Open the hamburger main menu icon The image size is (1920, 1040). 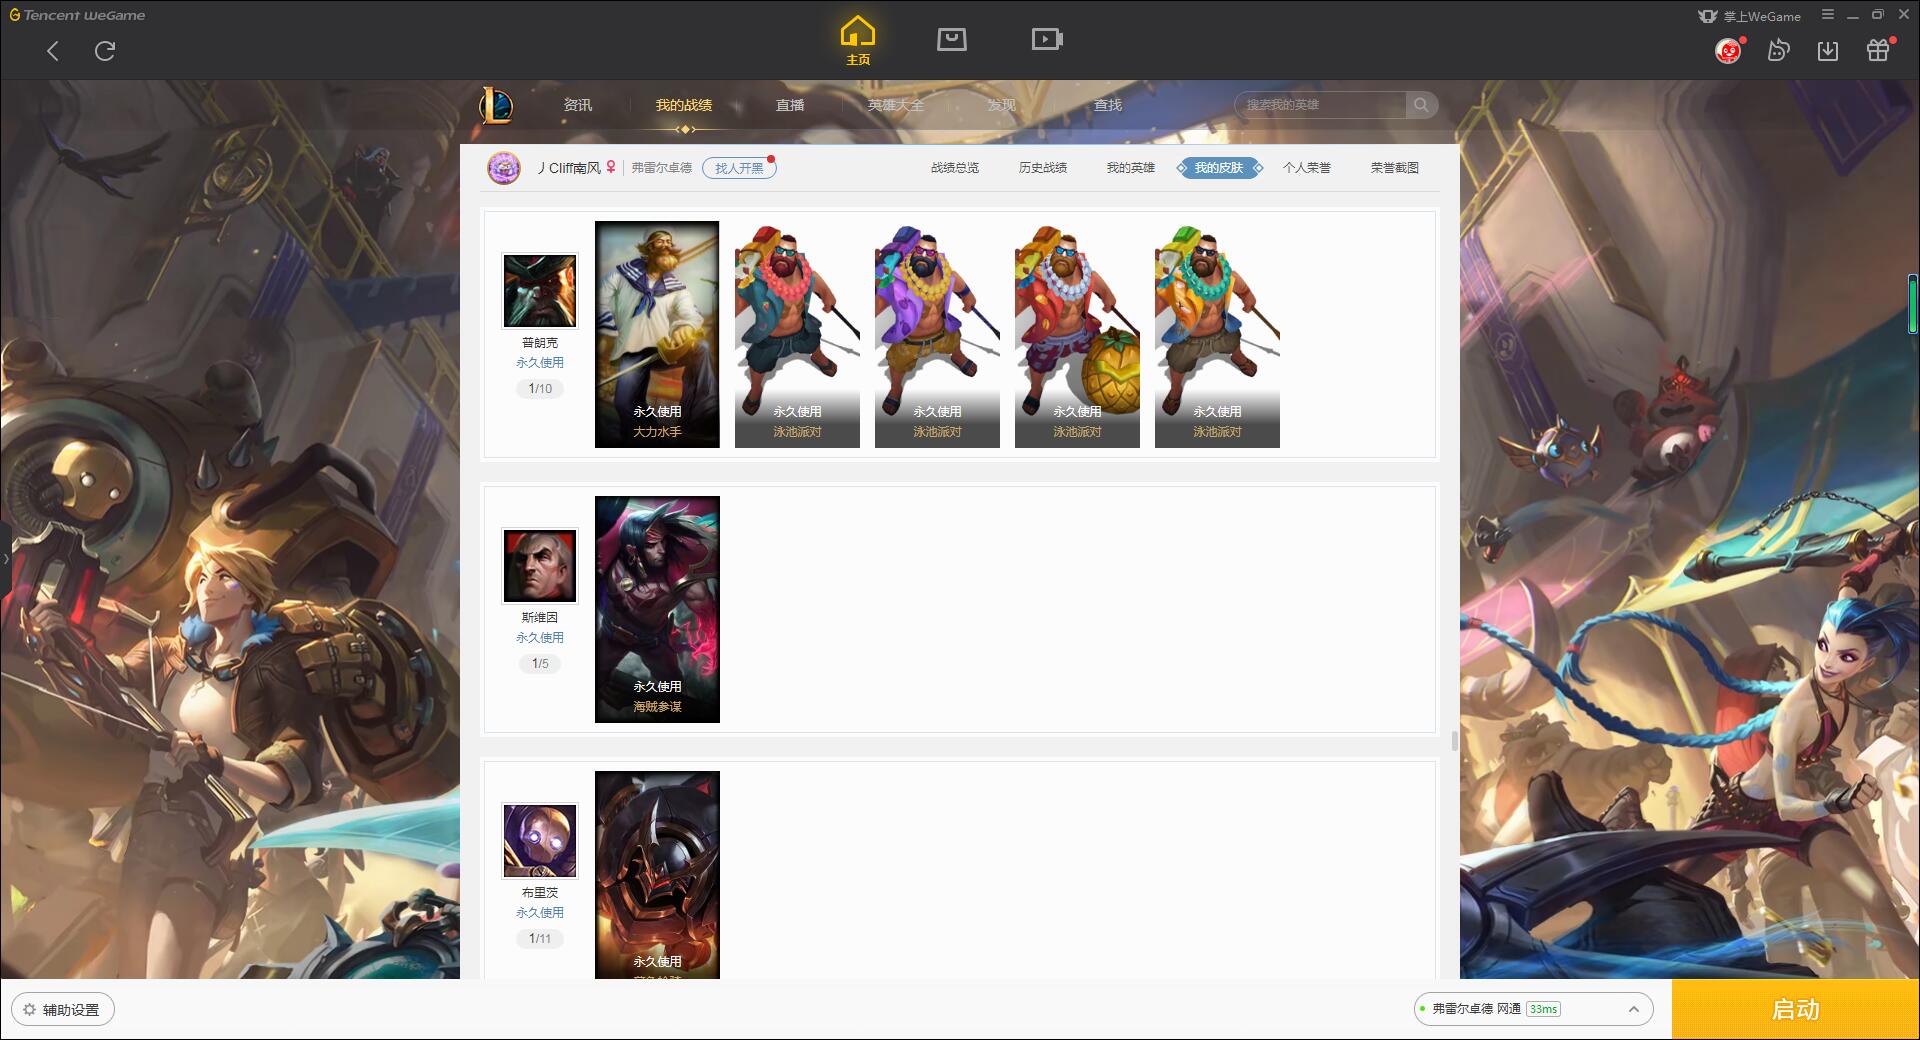(x=1828, y=15)
